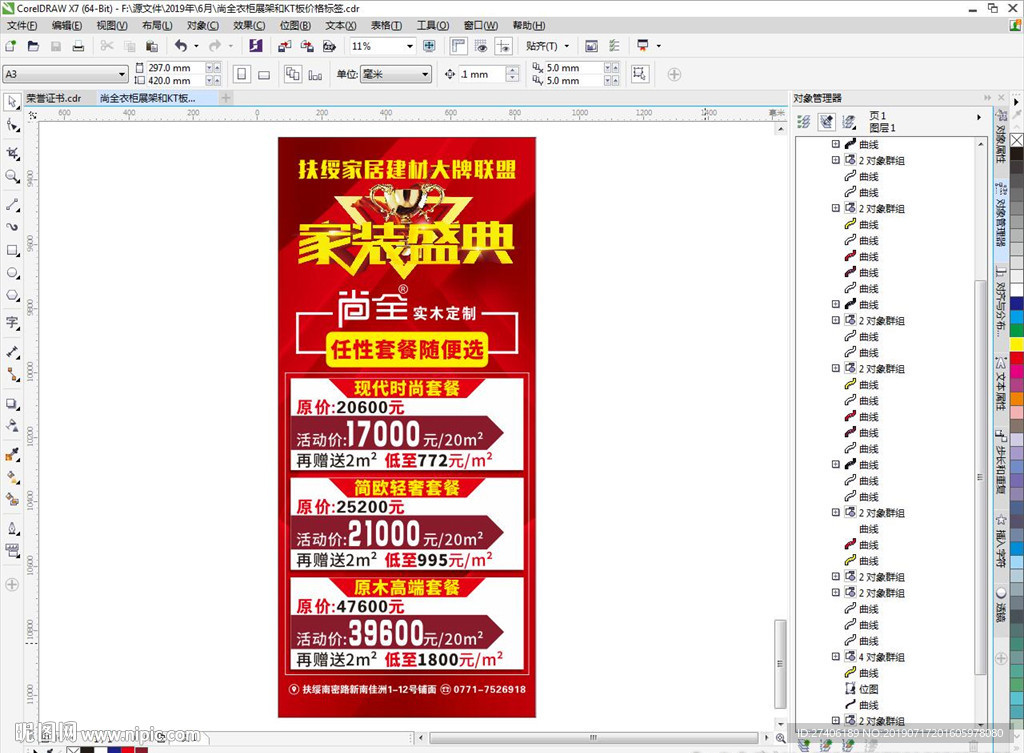The width and height of the screenshot is (1024, 753).
Task: Select the Zoom tool in the toolbox
Action: (12, 176)
